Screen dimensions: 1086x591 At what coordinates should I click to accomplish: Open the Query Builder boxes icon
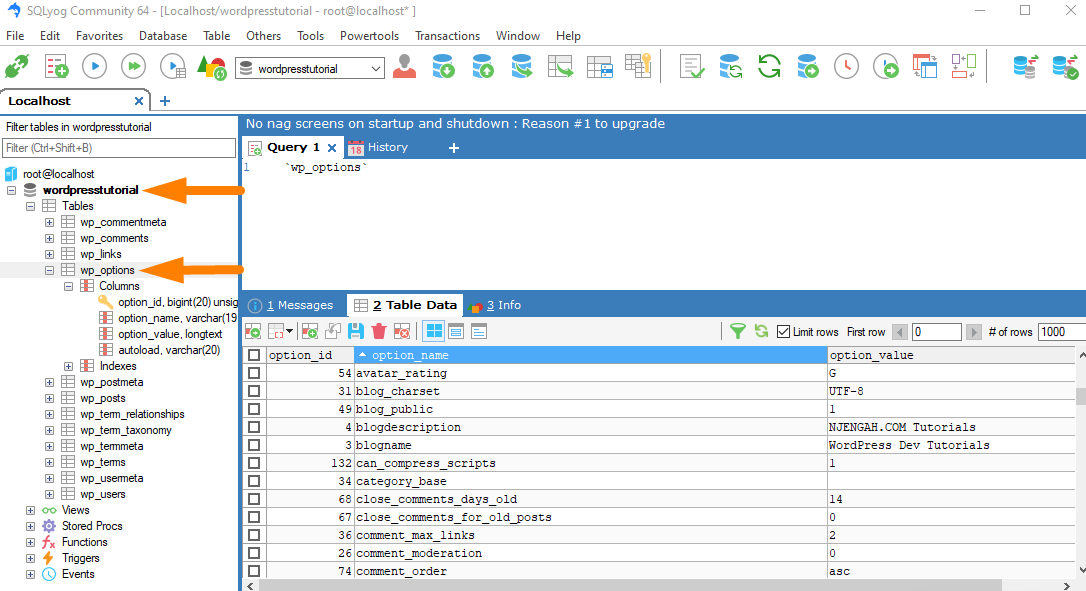(963, 67)
